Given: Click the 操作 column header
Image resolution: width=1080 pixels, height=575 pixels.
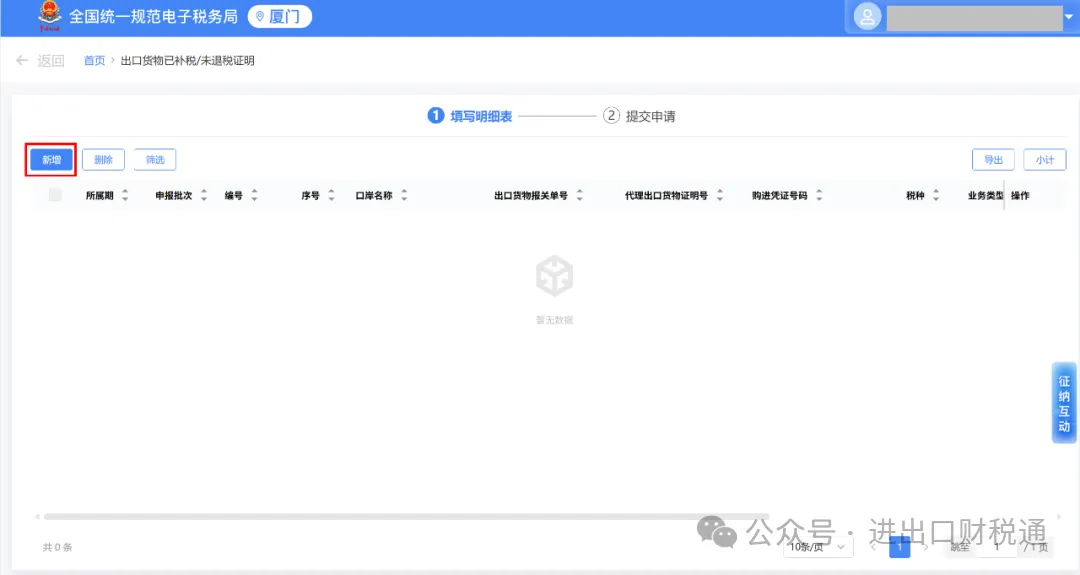Looking at the screenshot, I should (x=1020, y=196).
